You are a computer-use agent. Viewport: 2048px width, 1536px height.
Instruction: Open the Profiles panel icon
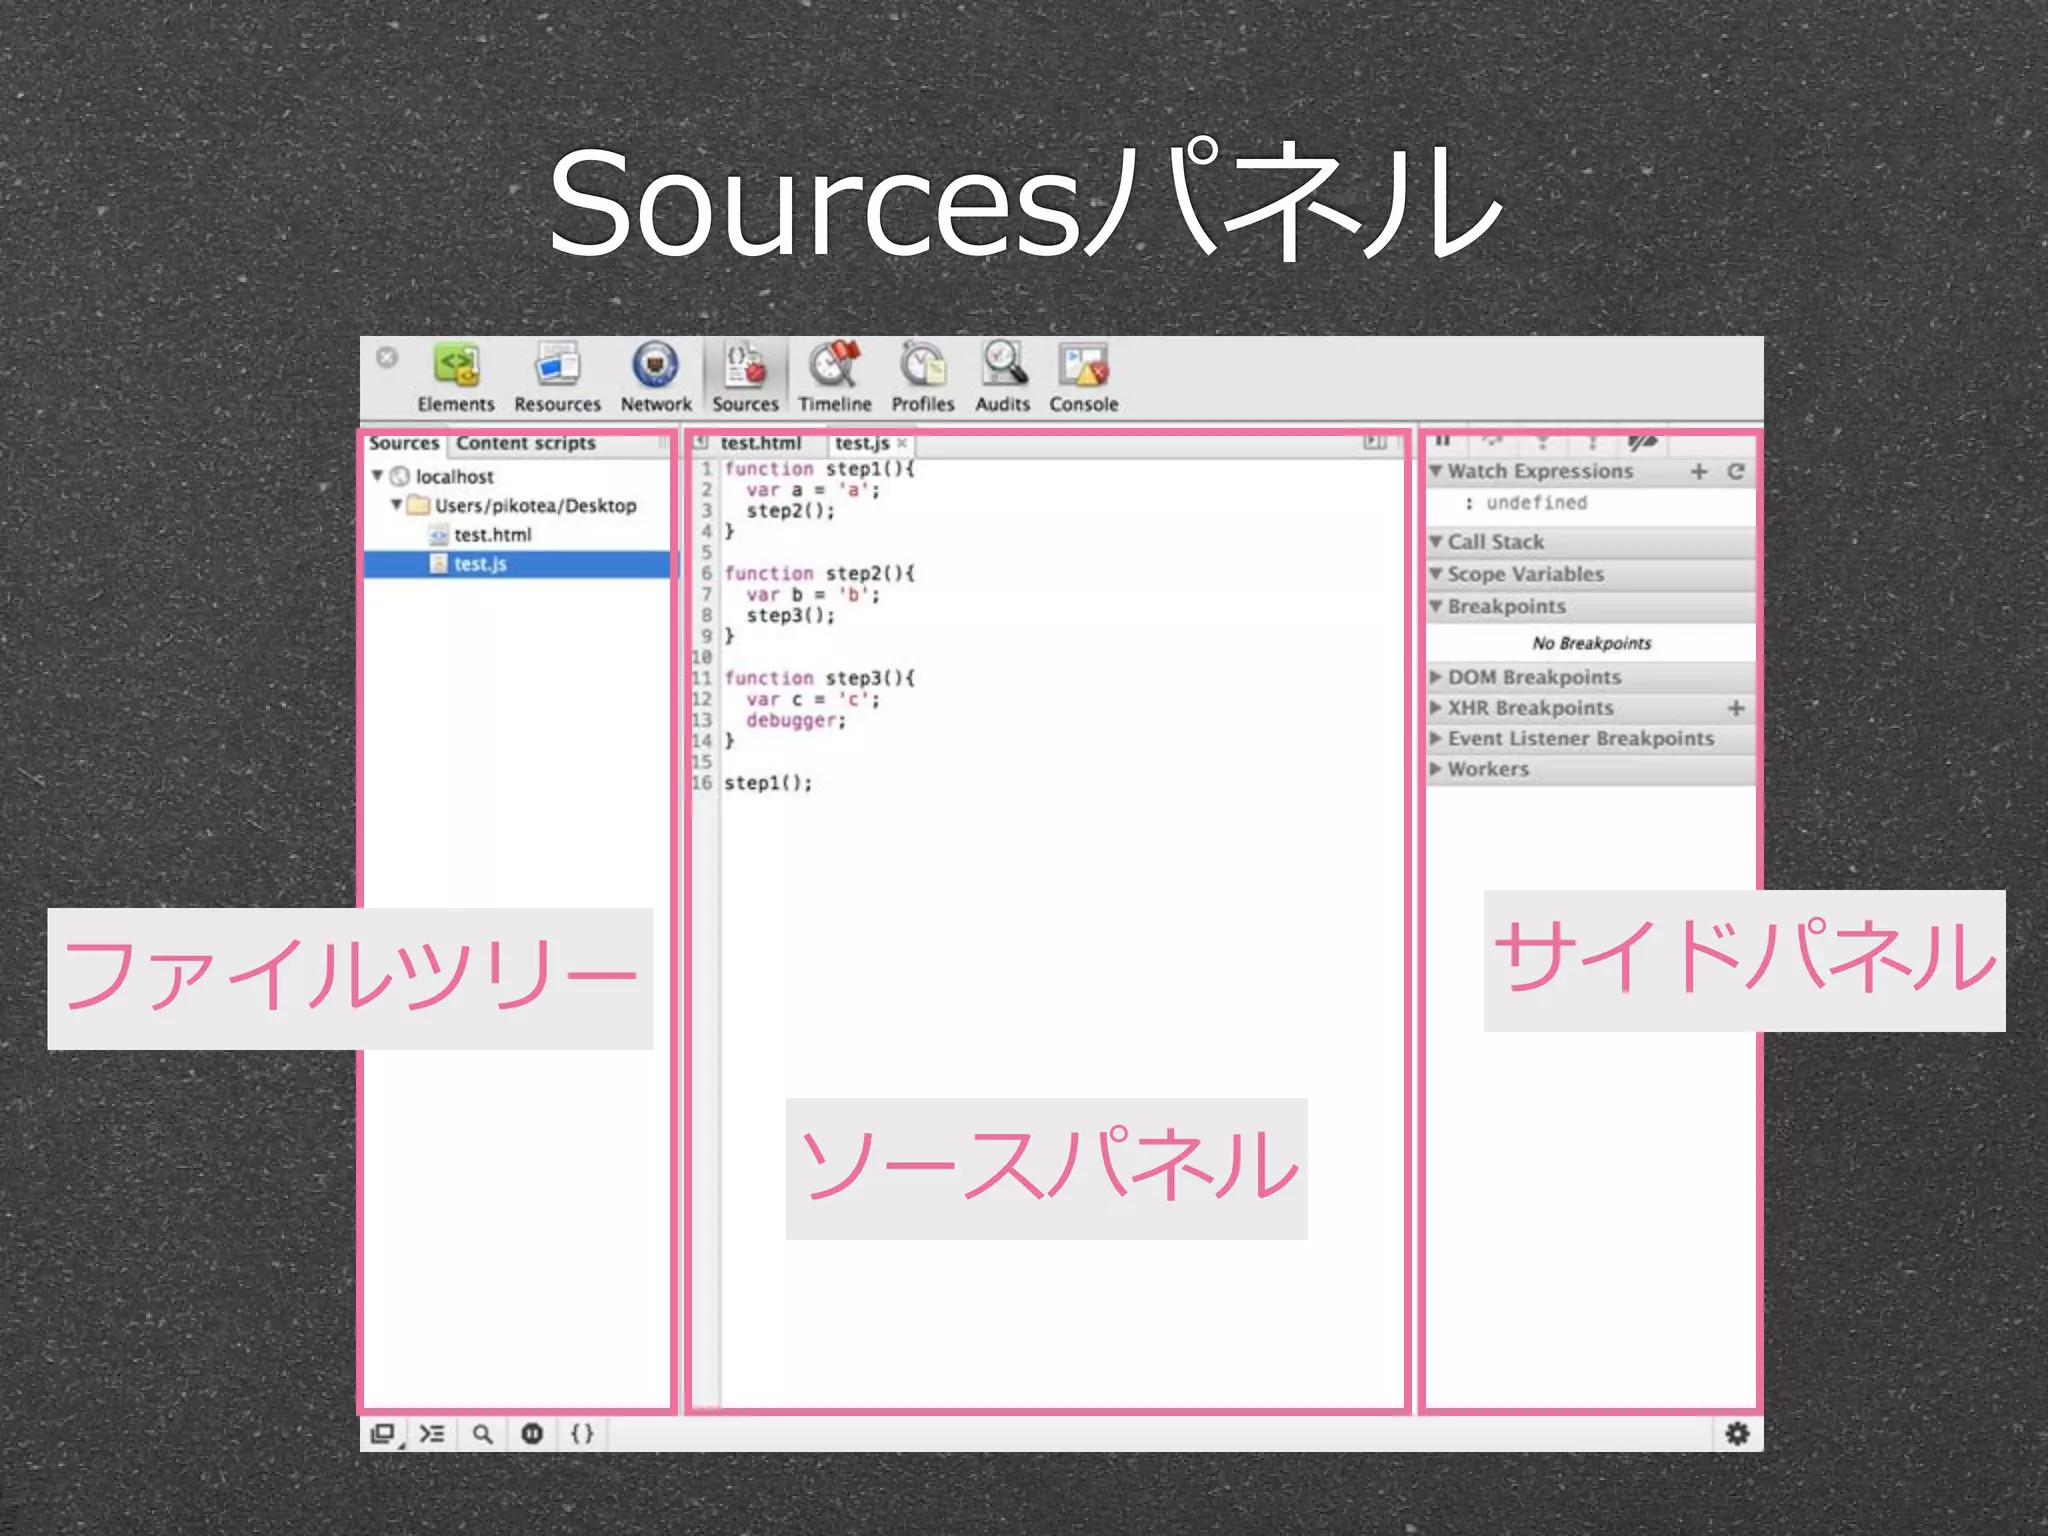922,365
